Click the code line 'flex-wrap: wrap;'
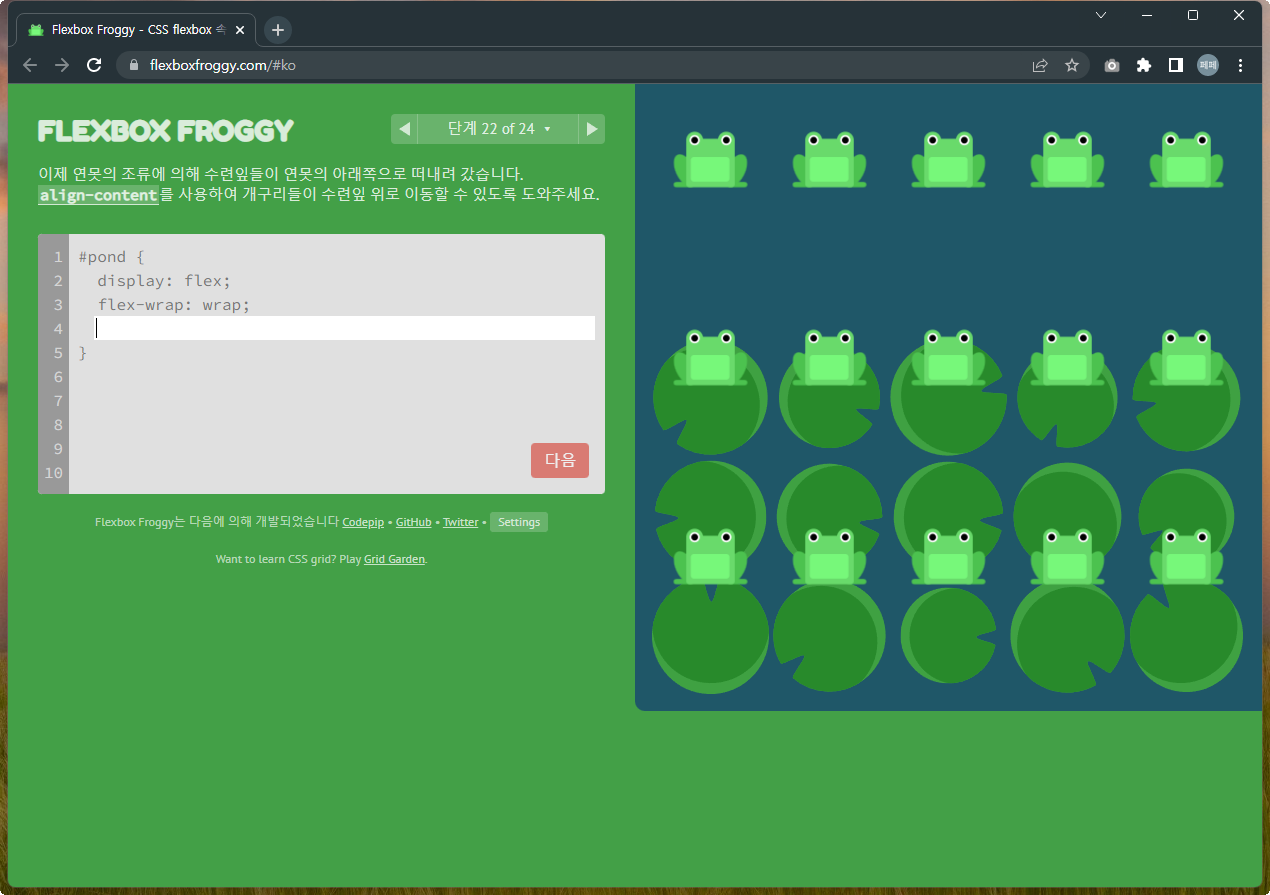The height and width of the screenshot is (895, 1270). coord(174,305)
